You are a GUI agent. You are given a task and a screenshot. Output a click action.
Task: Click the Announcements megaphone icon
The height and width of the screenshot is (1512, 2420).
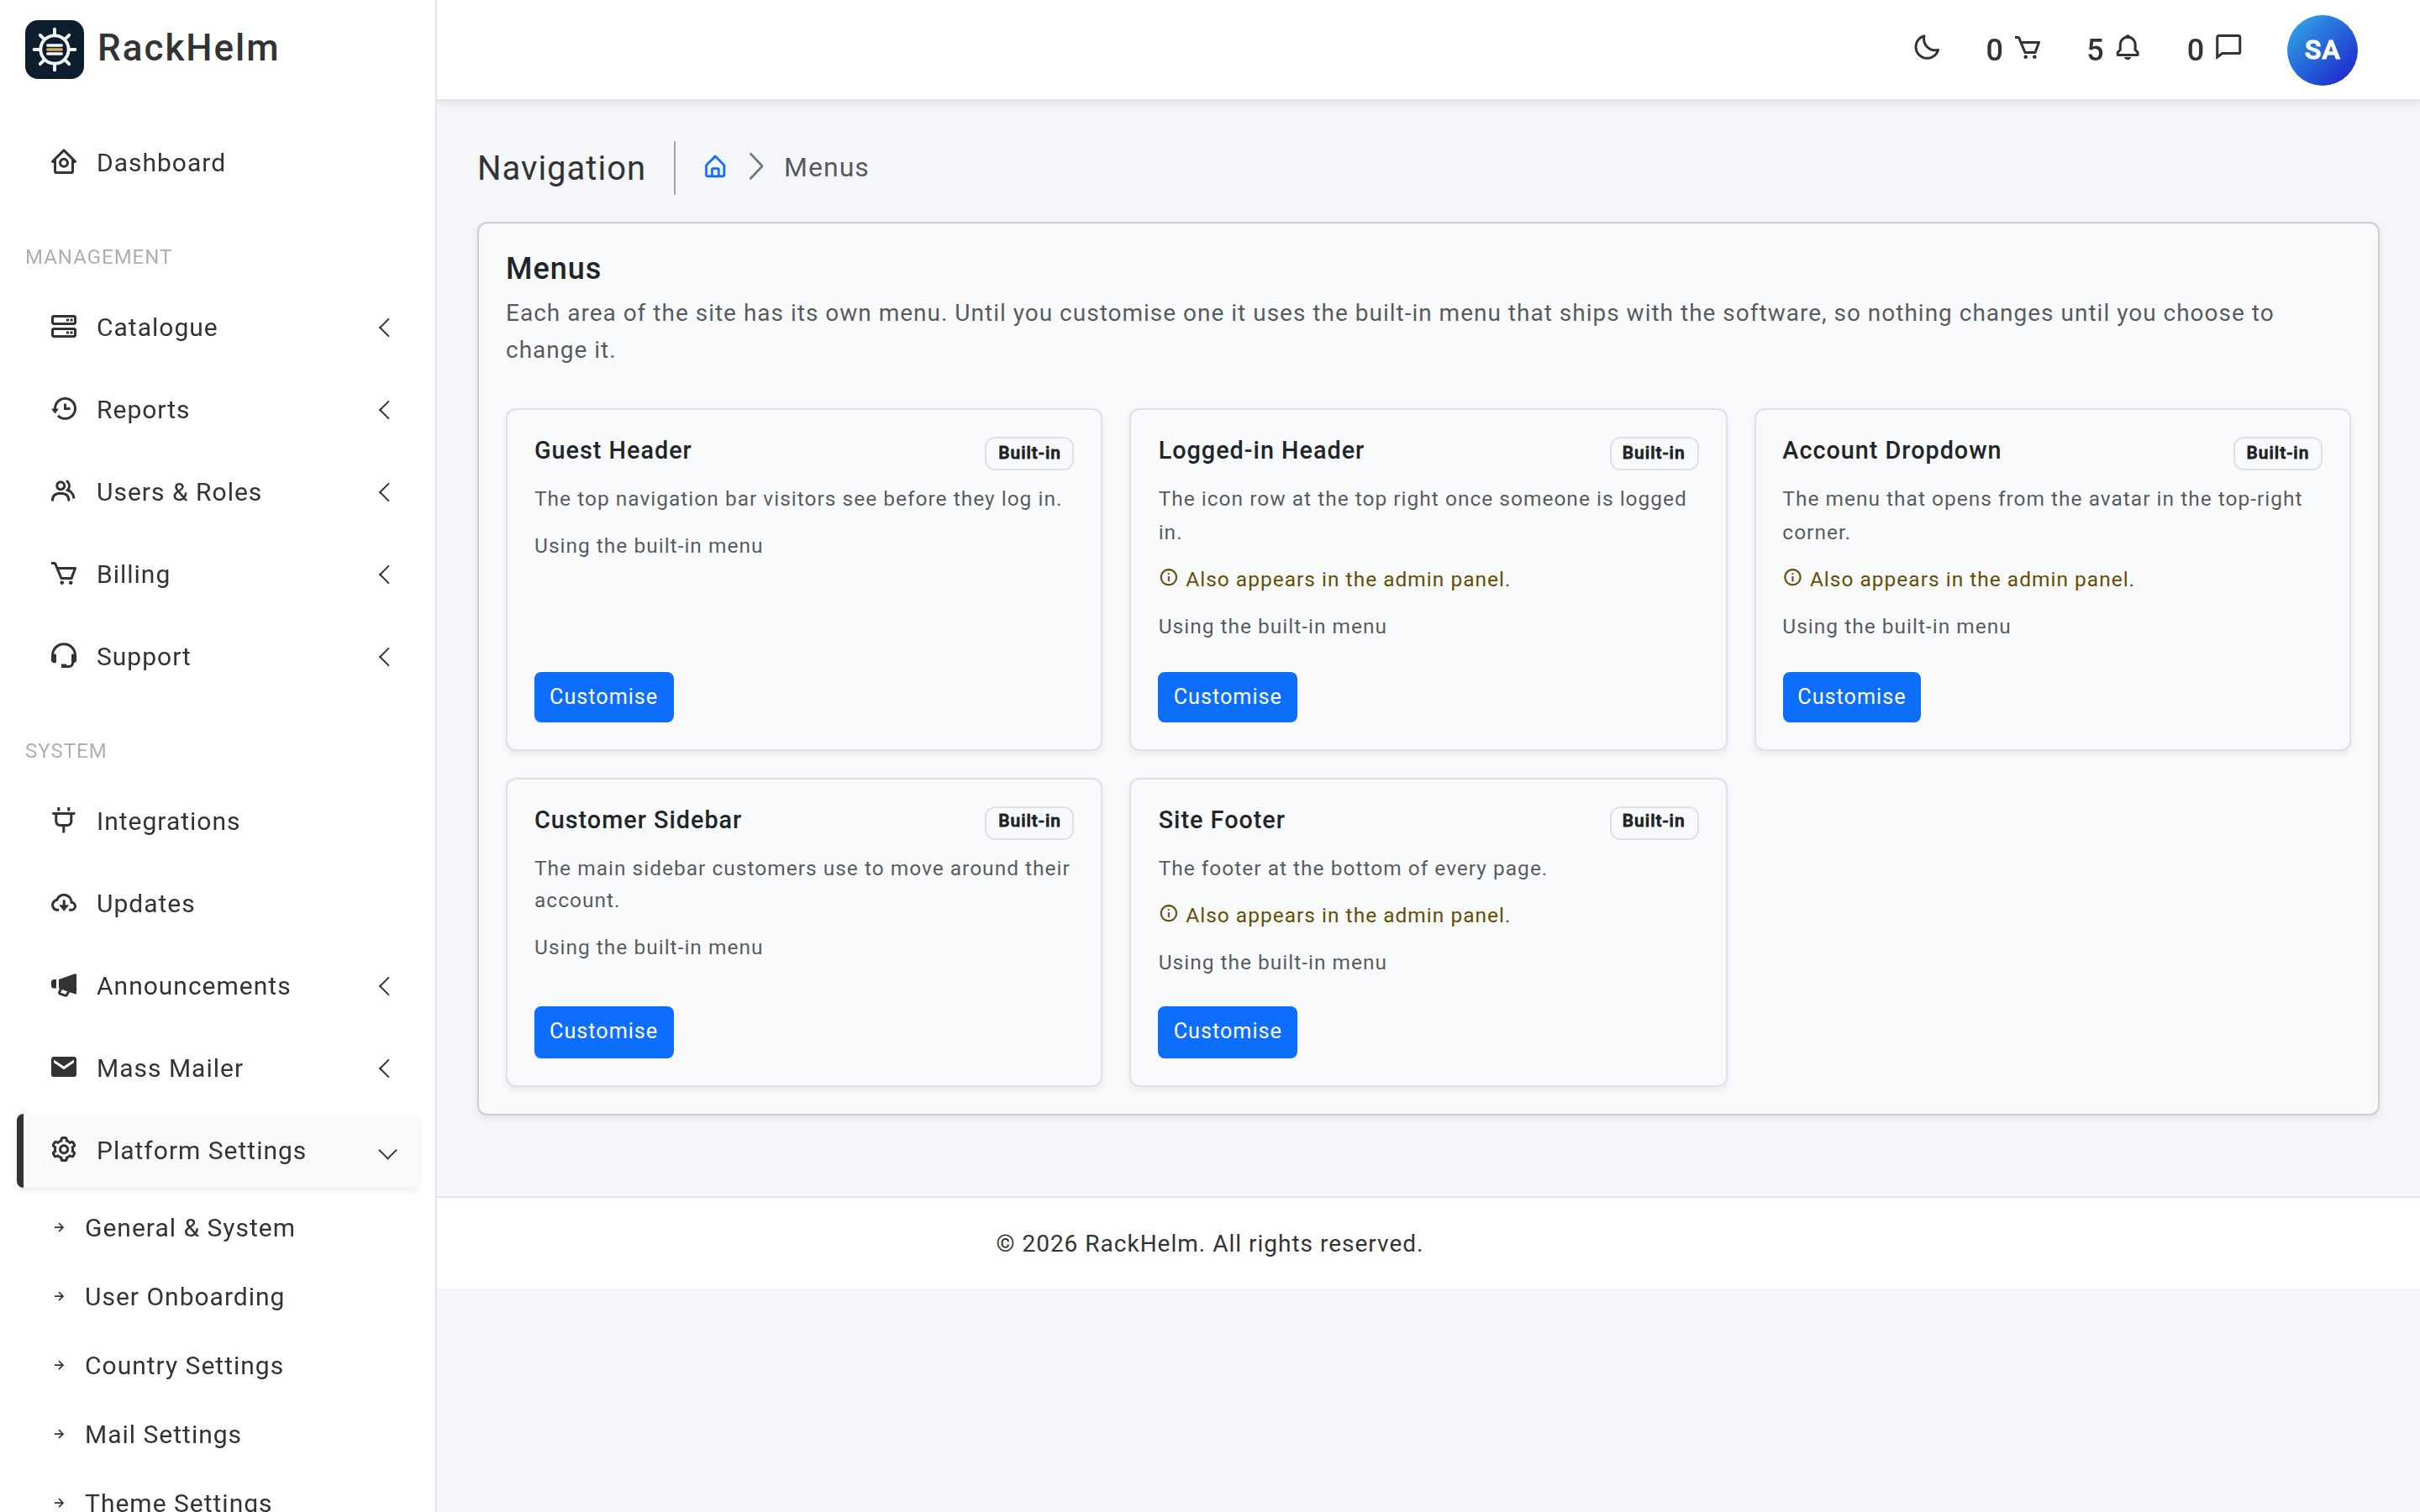64,985
